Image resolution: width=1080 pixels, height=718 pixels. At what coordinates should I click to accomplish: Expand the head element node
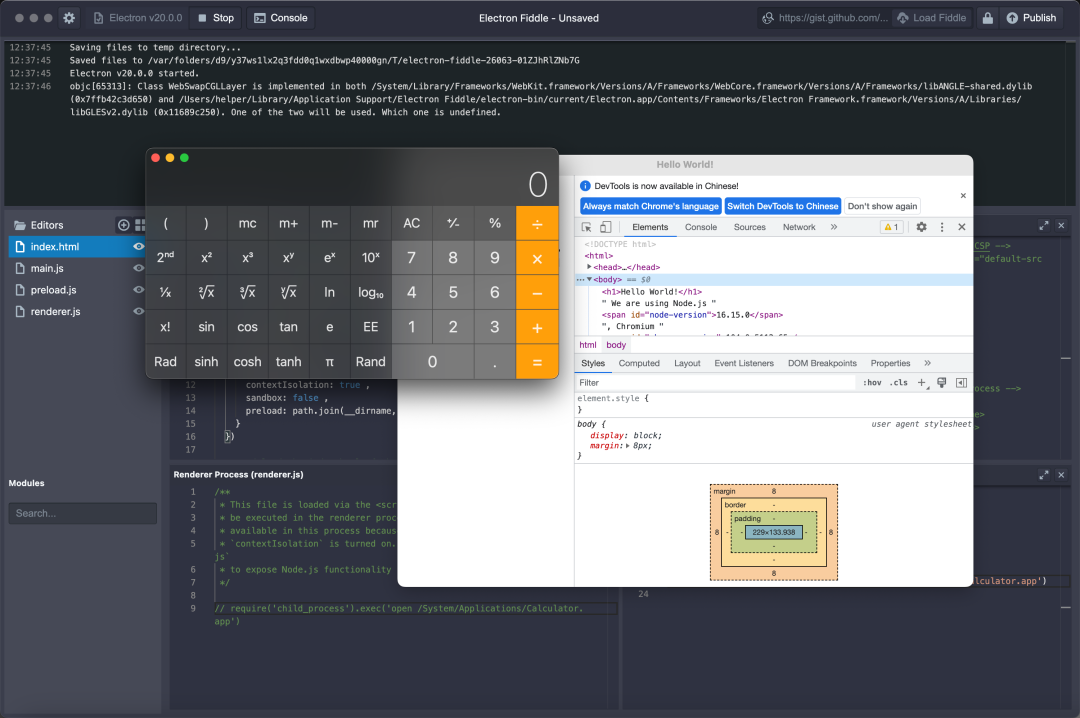click(x=590, y=268)
